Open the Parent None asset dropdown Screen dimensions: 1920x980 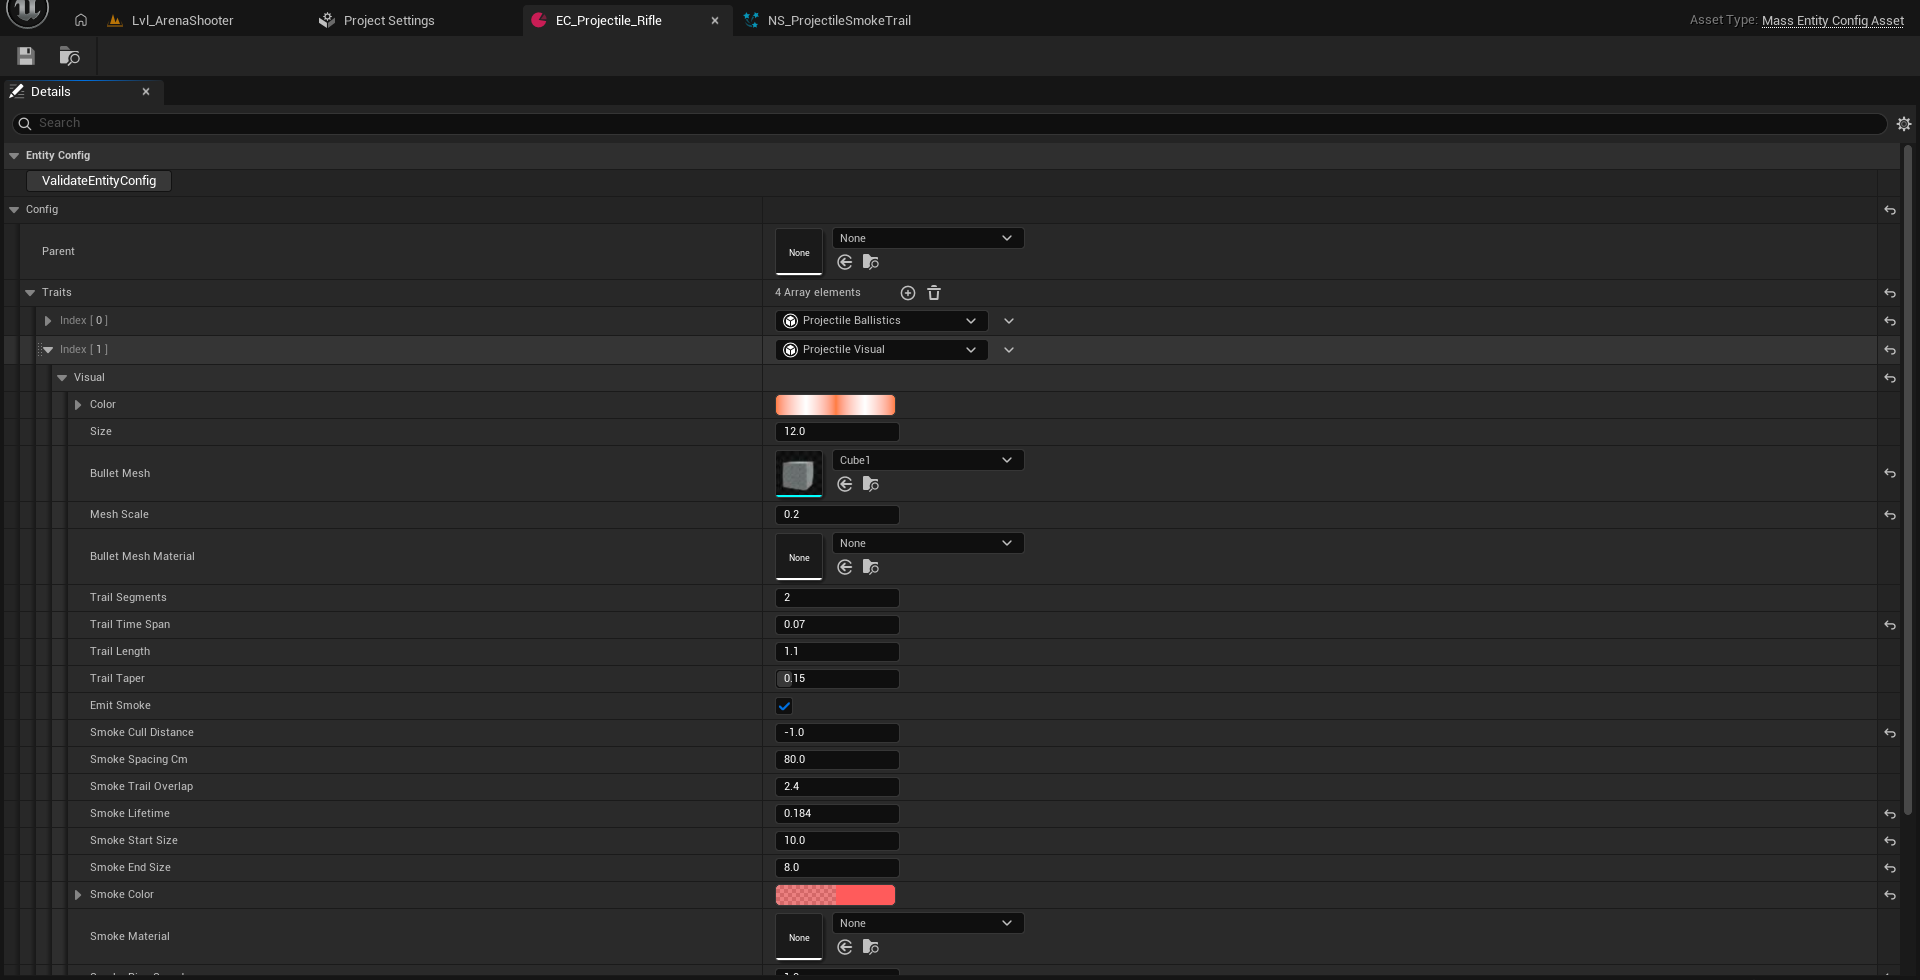[x=928, y=238]
